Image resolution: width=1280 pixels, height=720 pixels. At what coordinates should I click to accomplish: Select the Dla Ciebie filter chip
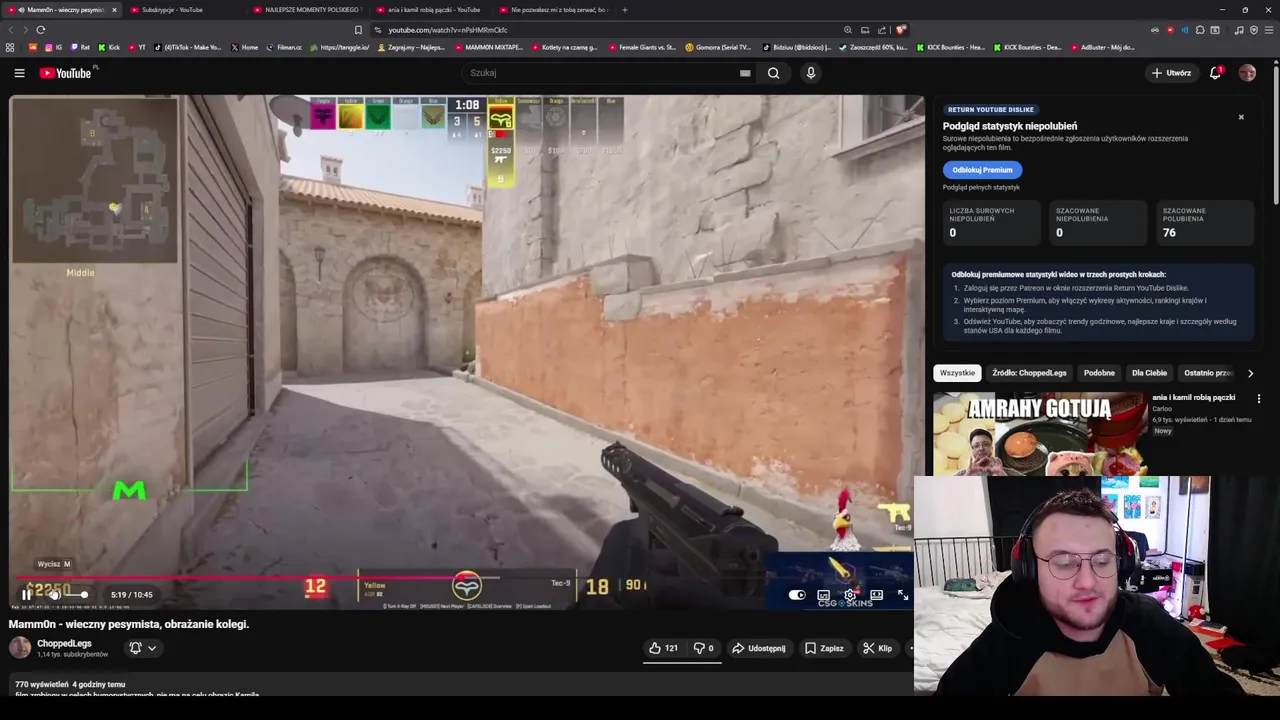pyautogui.click(x=1149, y=373)
